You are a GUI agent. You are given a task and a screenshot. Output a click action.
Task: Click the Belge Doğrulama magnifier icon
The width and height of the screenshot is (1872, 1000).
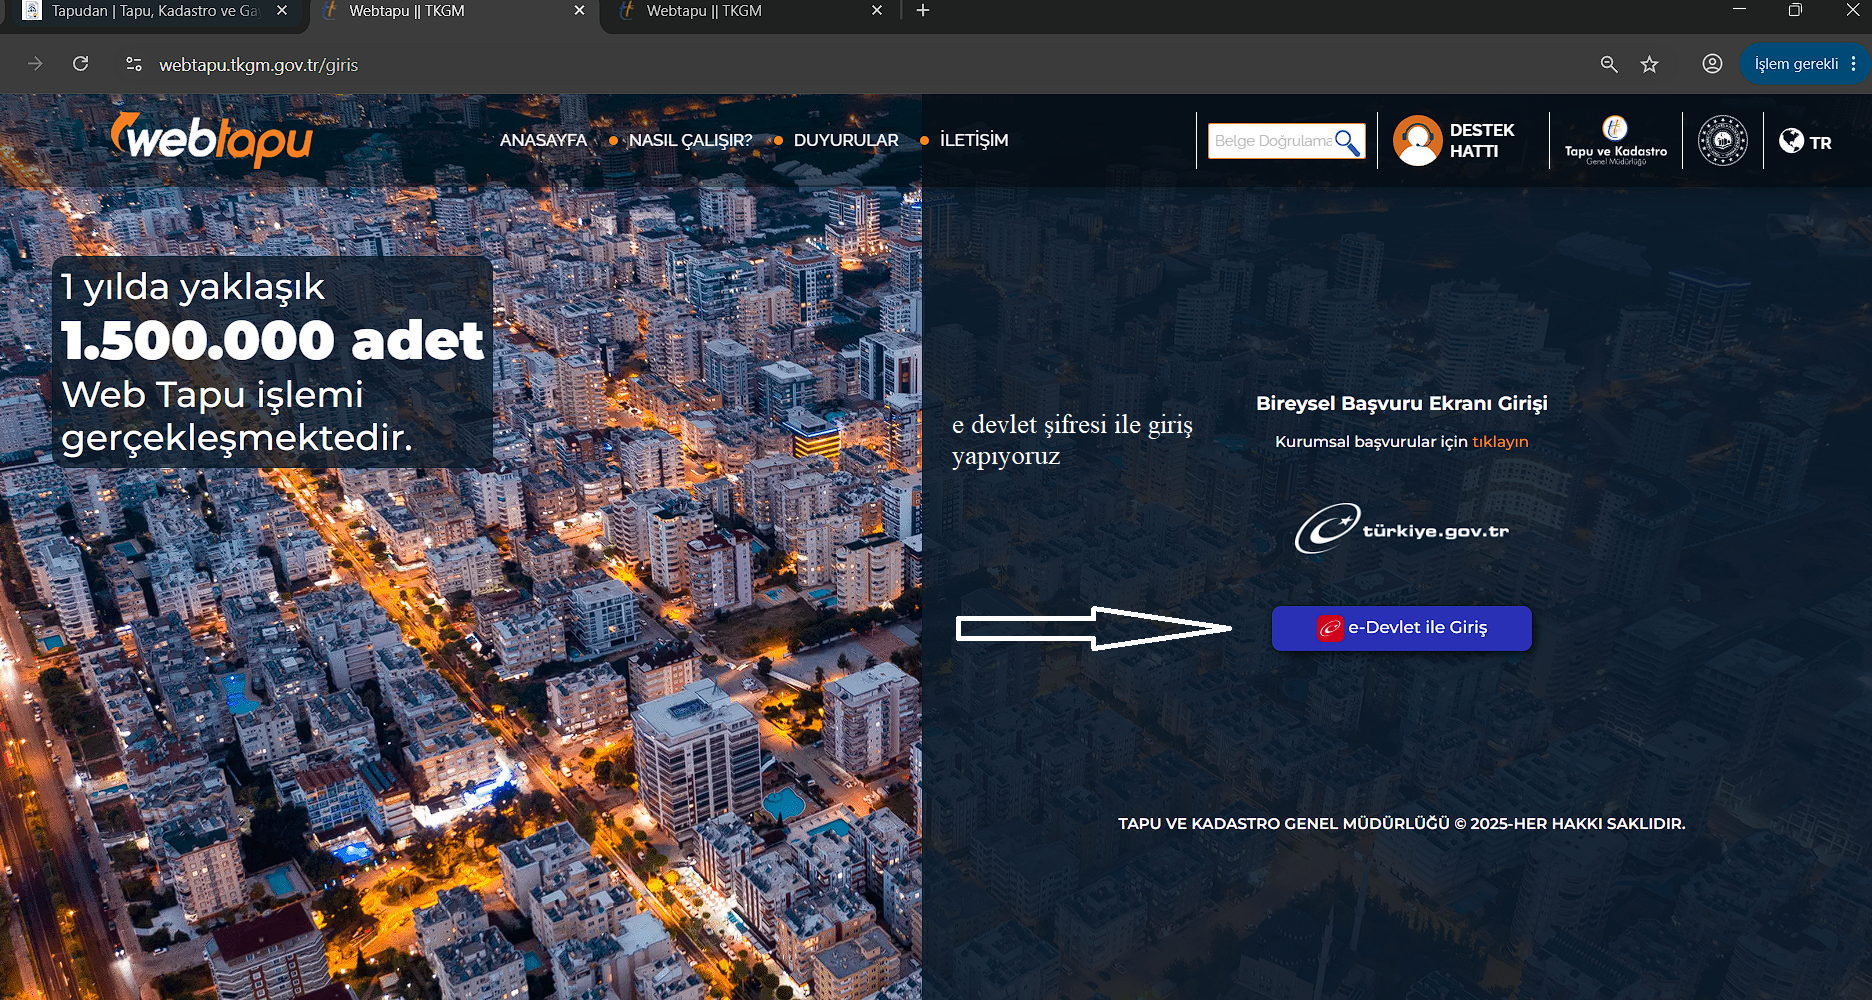[1348, 142]
